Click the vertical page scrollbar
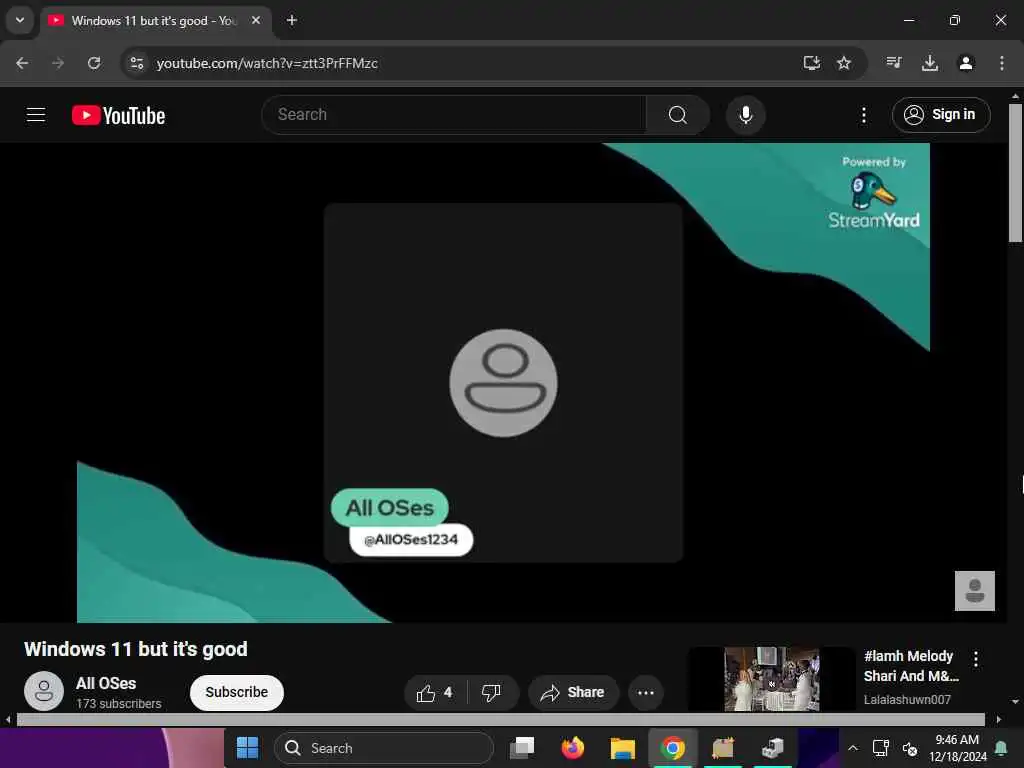Image resolution: width=1024 pixels, height=768 pixels. (x=1015, y=173)
